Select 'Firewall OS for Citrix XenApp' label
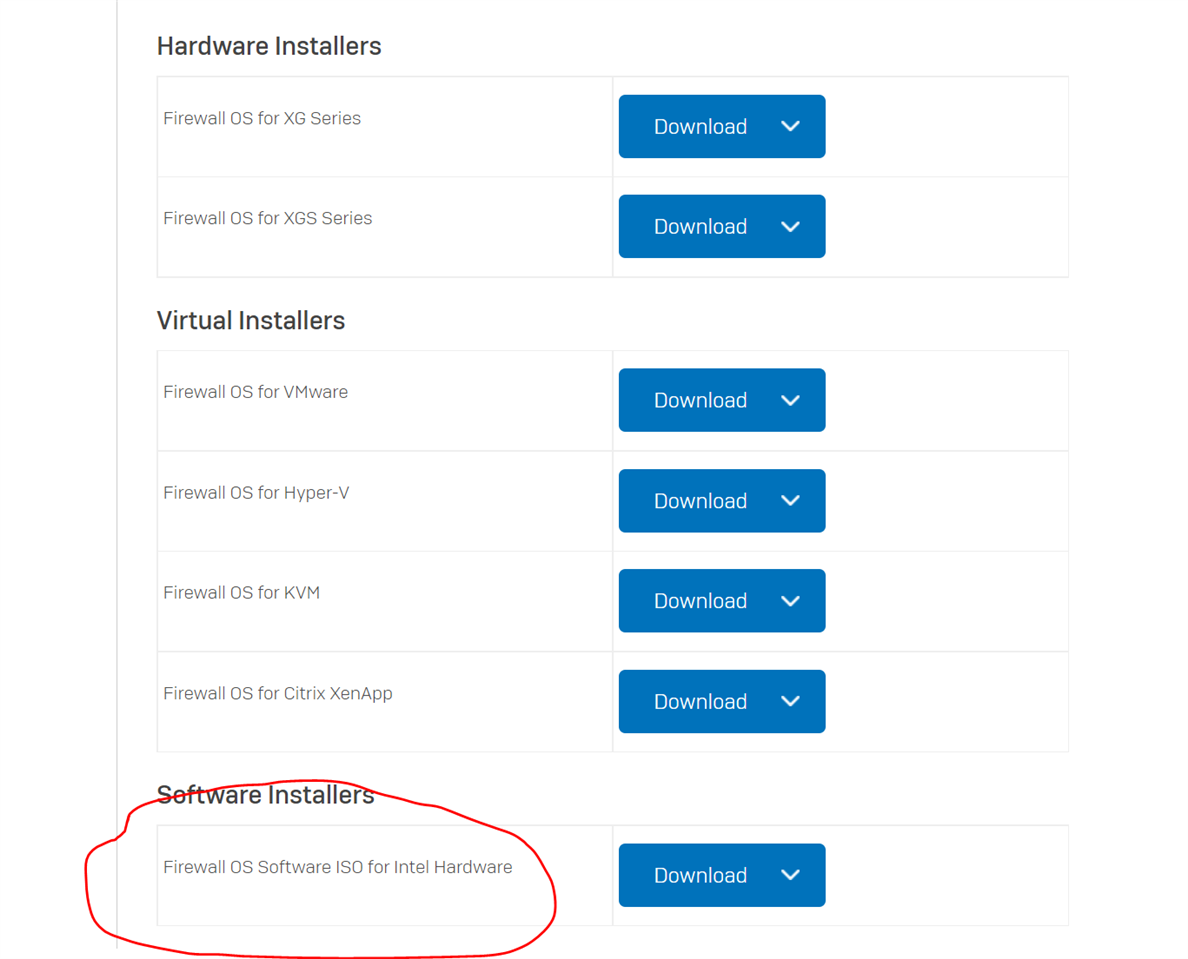 278,693
